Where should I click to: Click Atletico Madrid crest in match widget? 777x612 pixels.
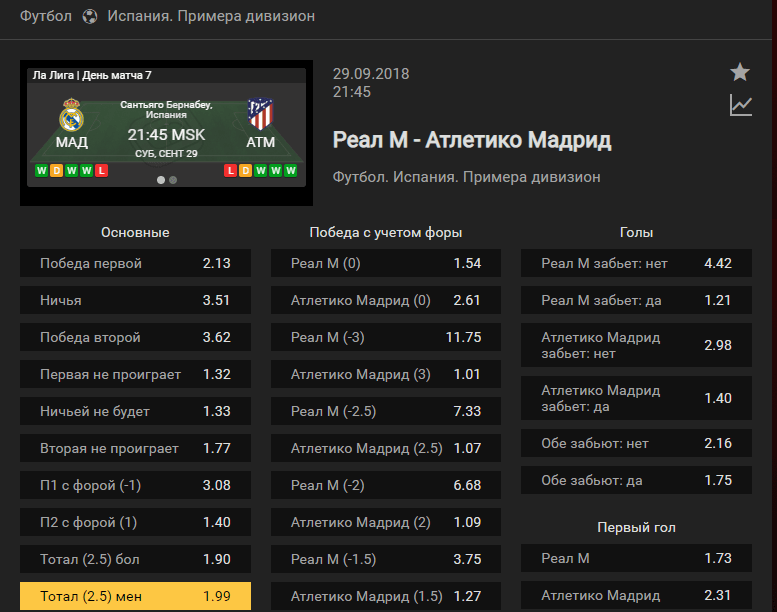260,113
